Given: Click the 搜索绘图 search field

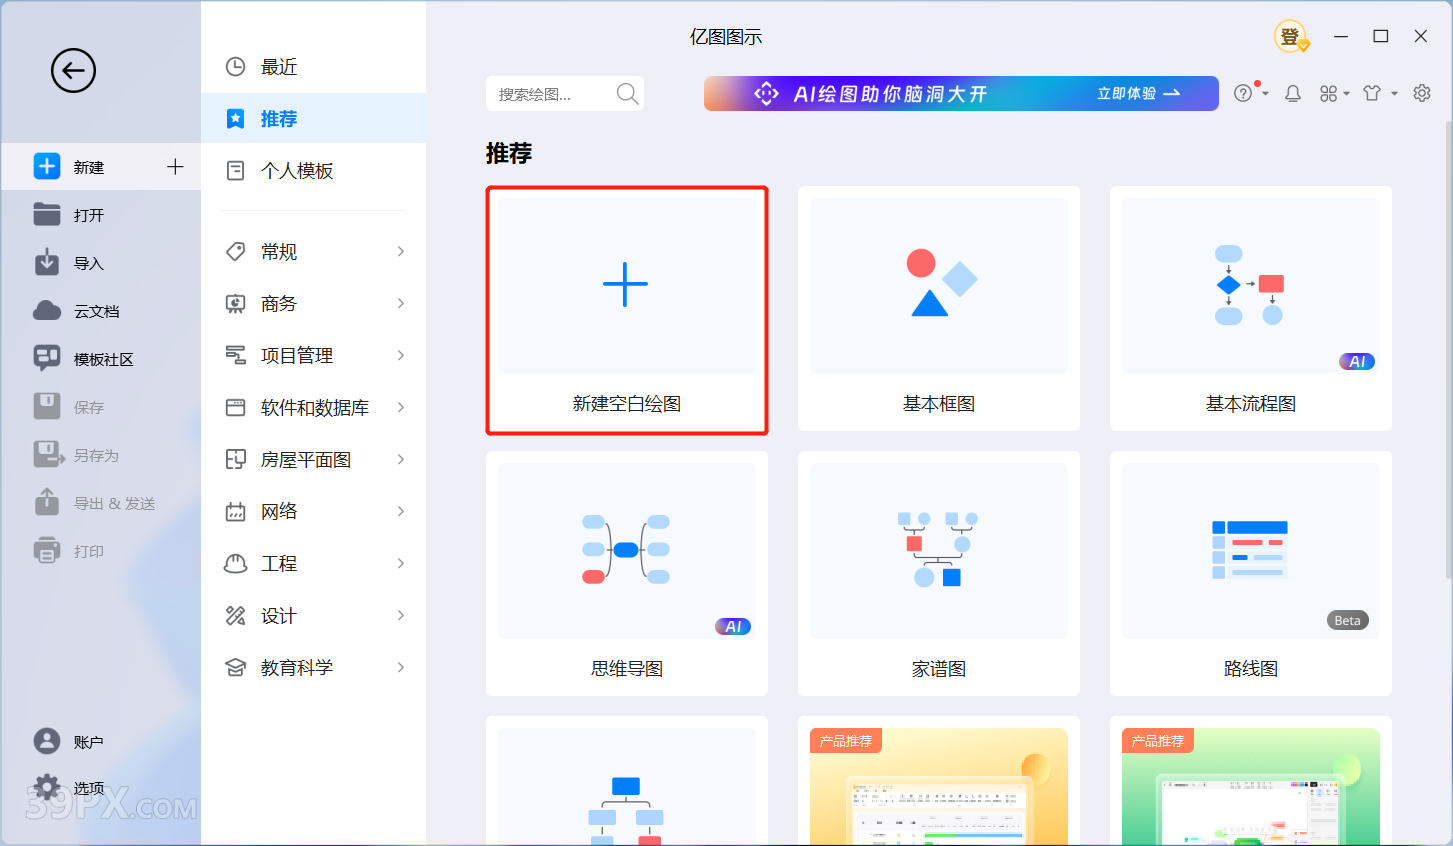Looking at the screenshot, I should click(x=564, y=94).
